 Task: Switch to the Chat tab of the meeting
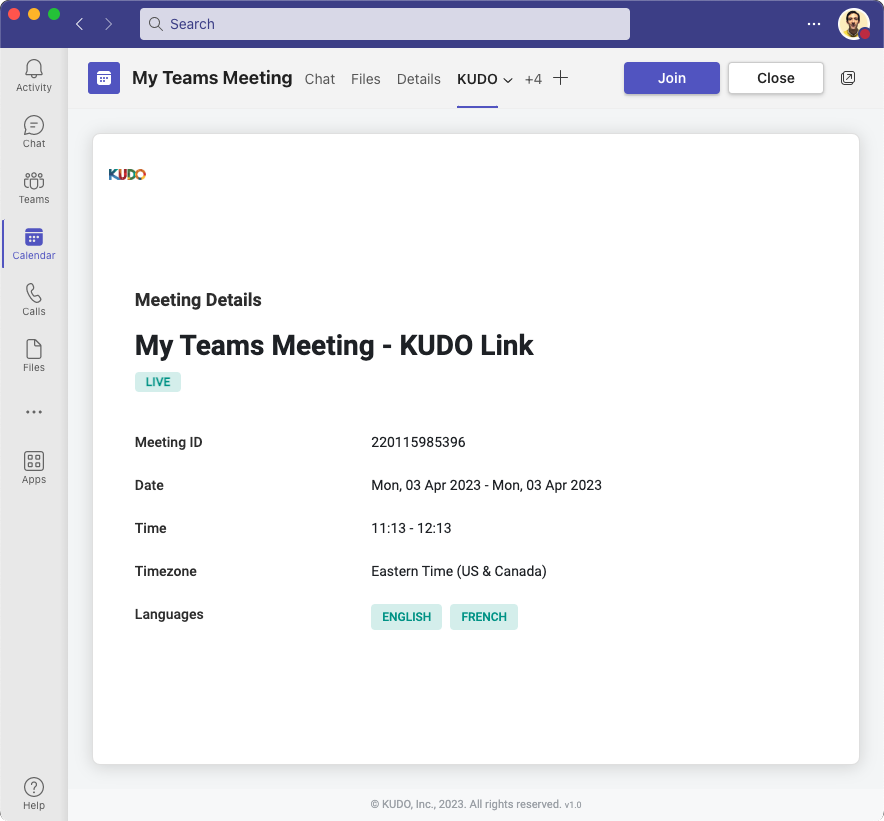320,79
